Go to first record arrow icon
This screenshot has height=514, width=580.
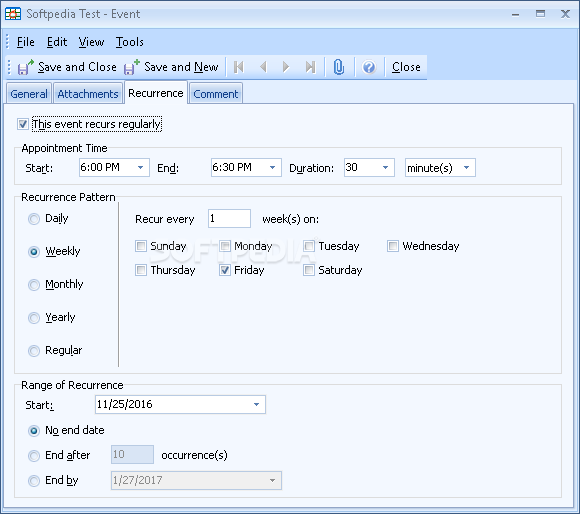click(x=239, y=67)
